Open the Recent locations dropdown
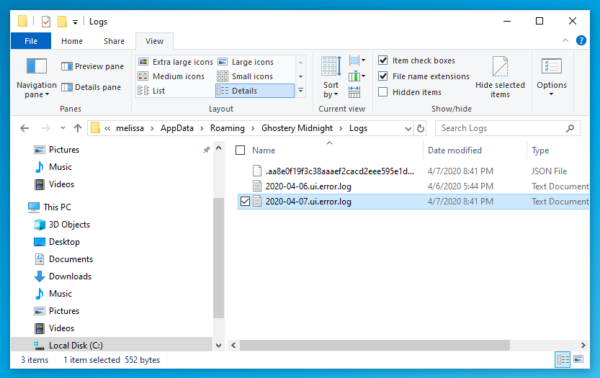This screenshot has width=600, height=378. point(63,128)
